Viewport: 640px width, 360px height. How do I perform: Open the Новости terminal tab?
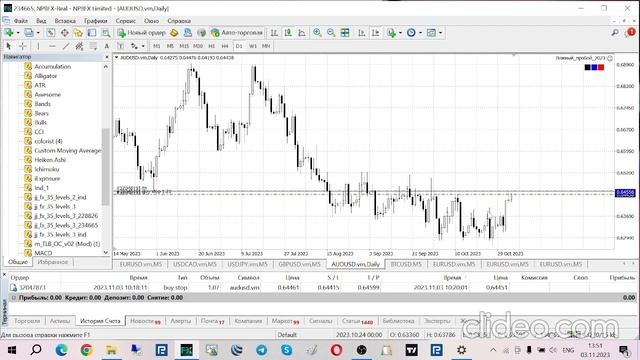[145, 321]
